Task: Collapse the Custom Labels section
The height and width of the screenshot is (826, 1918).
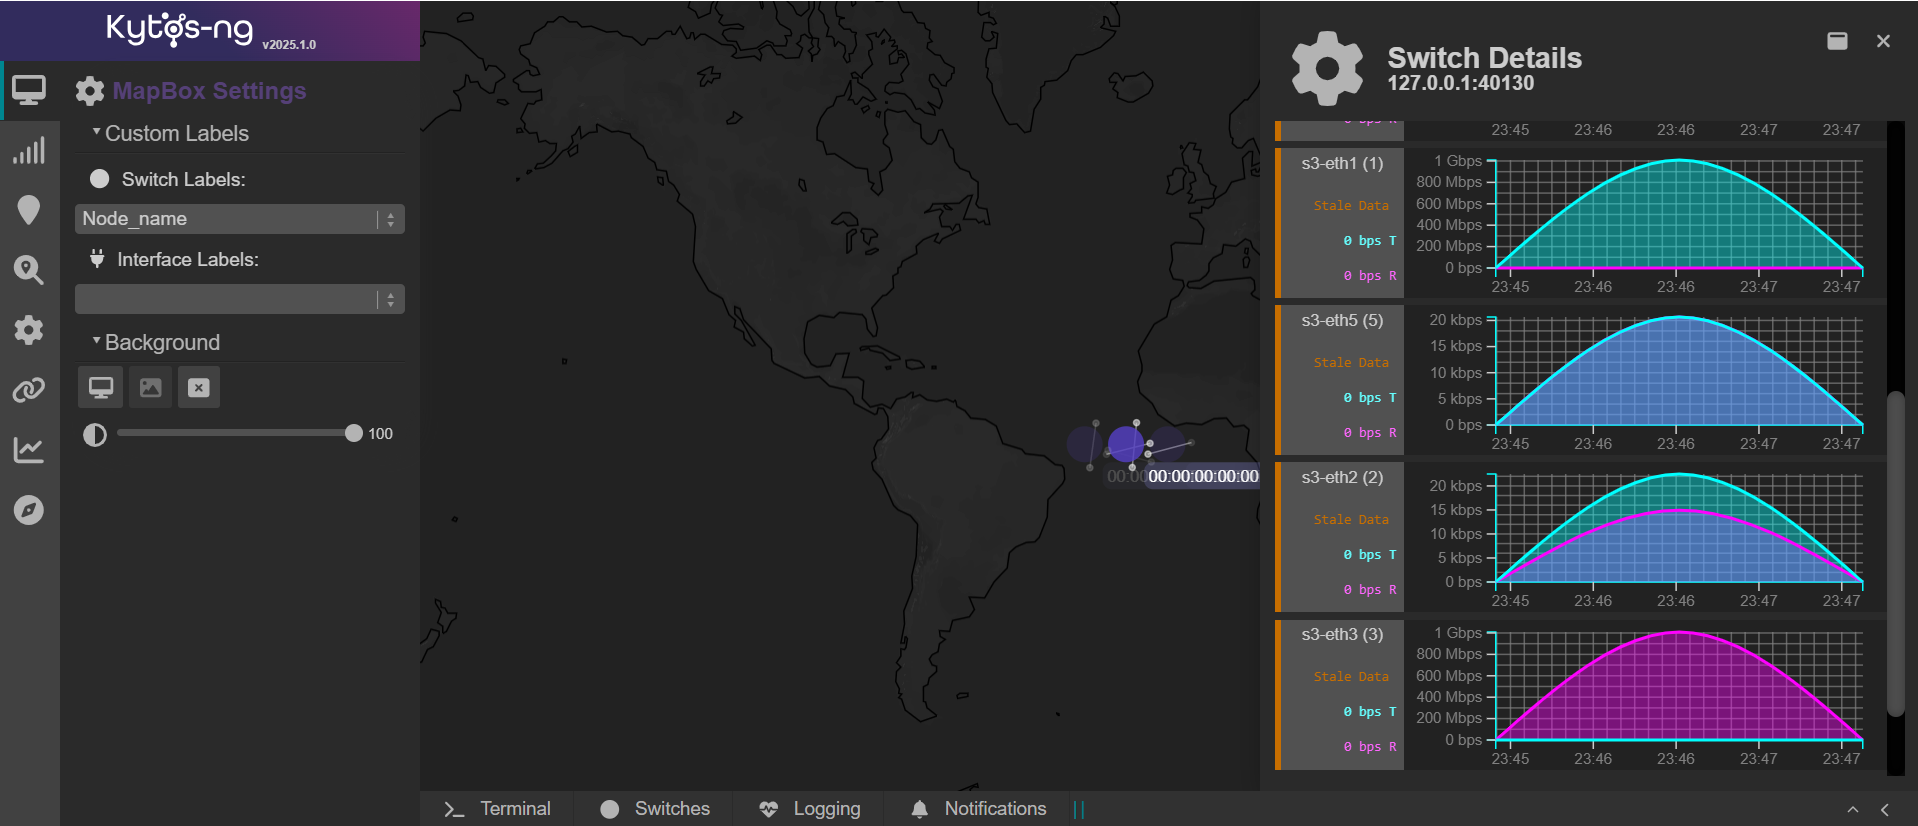Action: (x=170, y=134)
